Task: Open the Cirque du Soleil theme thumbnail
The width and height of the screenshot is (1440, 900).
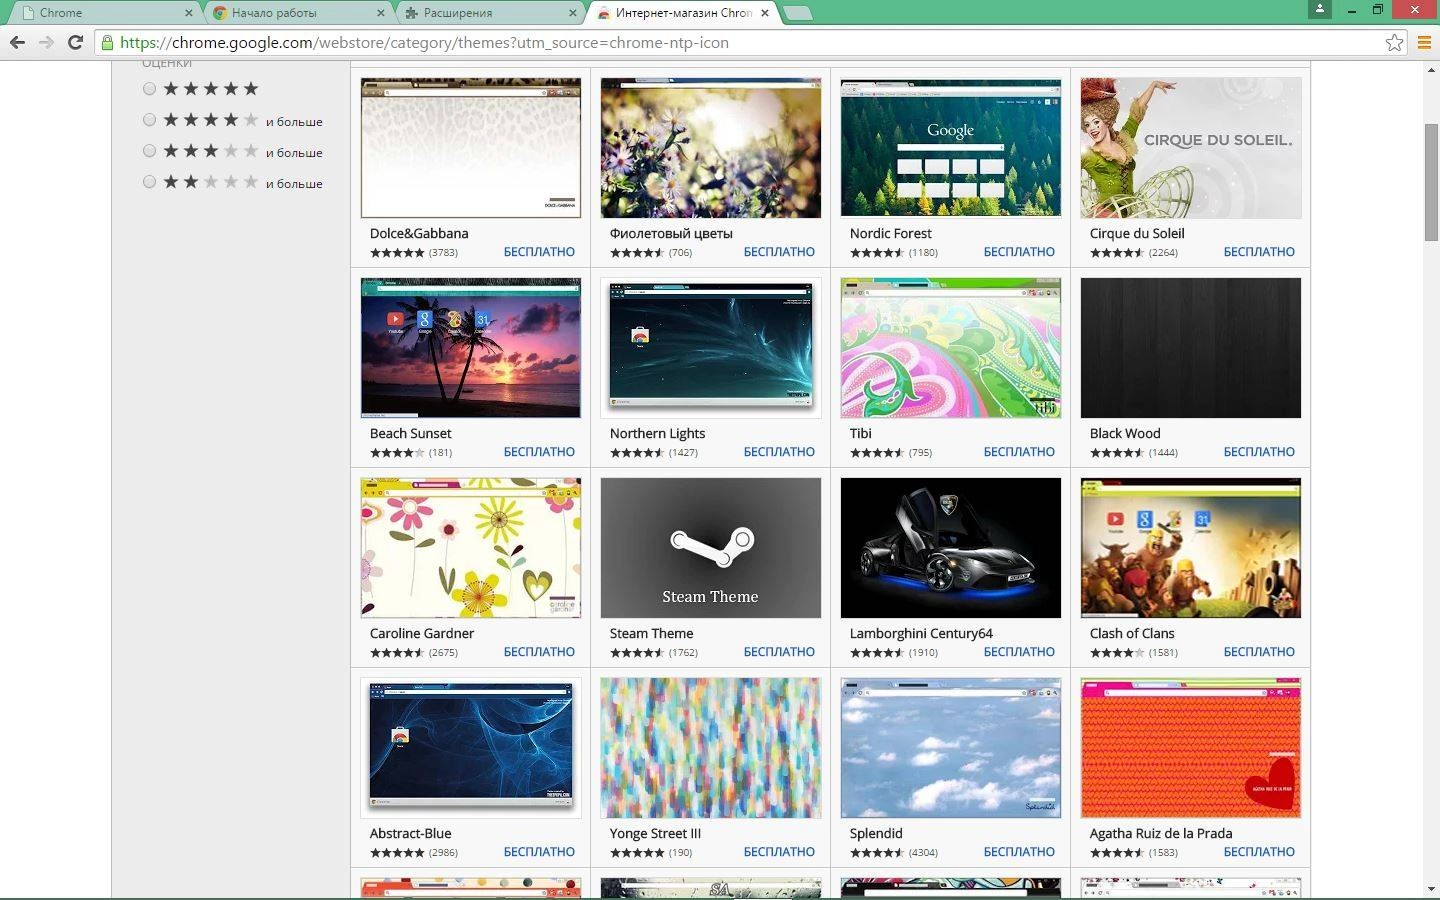Action: [1191, 148]
